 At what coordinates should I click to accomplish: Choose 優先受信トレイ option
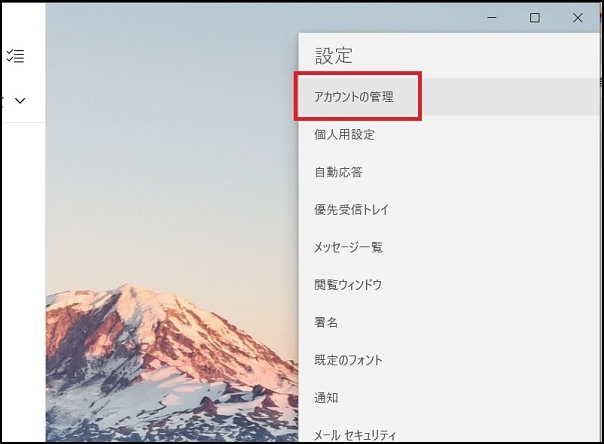pyautogui.click(x=351, y=209)
